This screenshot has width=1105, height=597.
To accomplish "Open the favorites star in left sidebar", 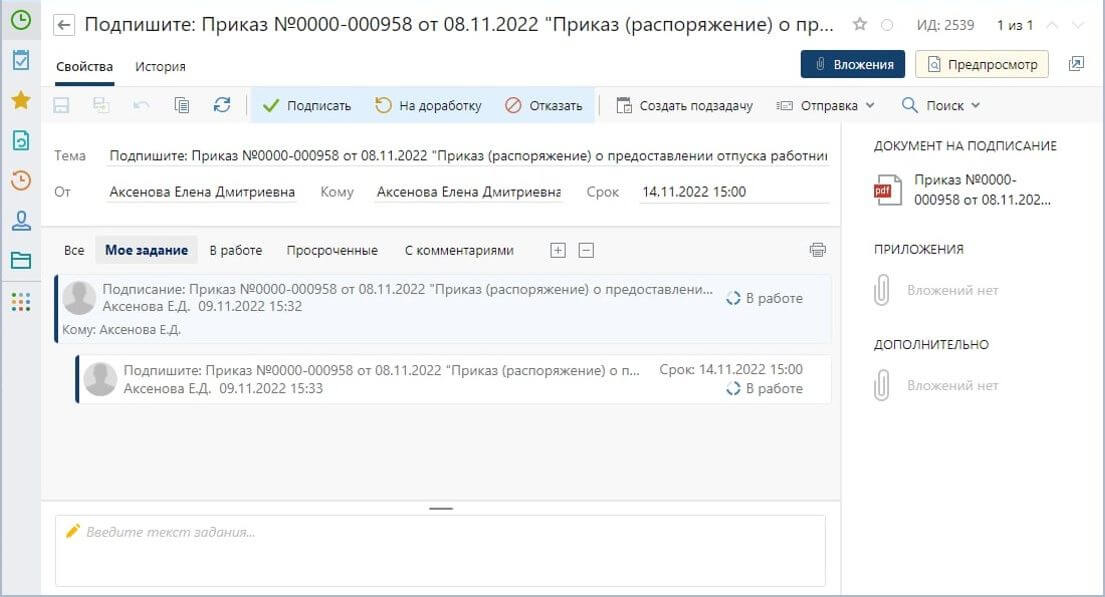I will [x=20, y=100].
